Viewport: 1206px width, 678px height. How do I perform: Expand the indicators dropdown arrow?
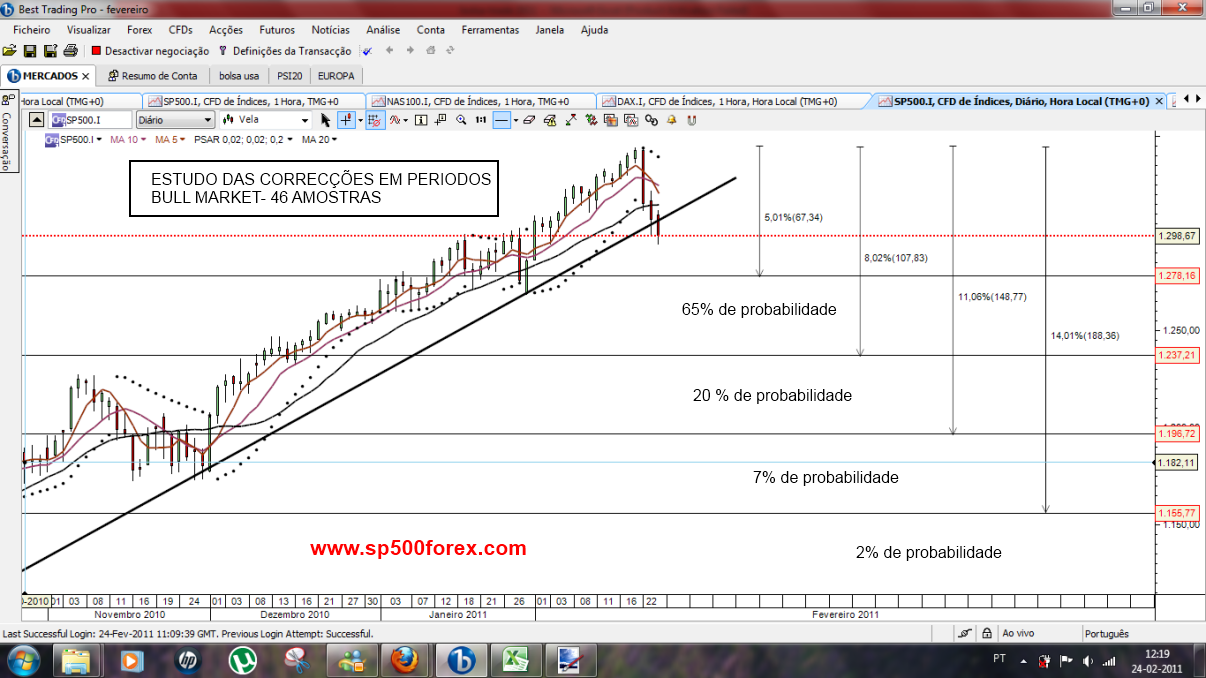click(x=406, y=120)
